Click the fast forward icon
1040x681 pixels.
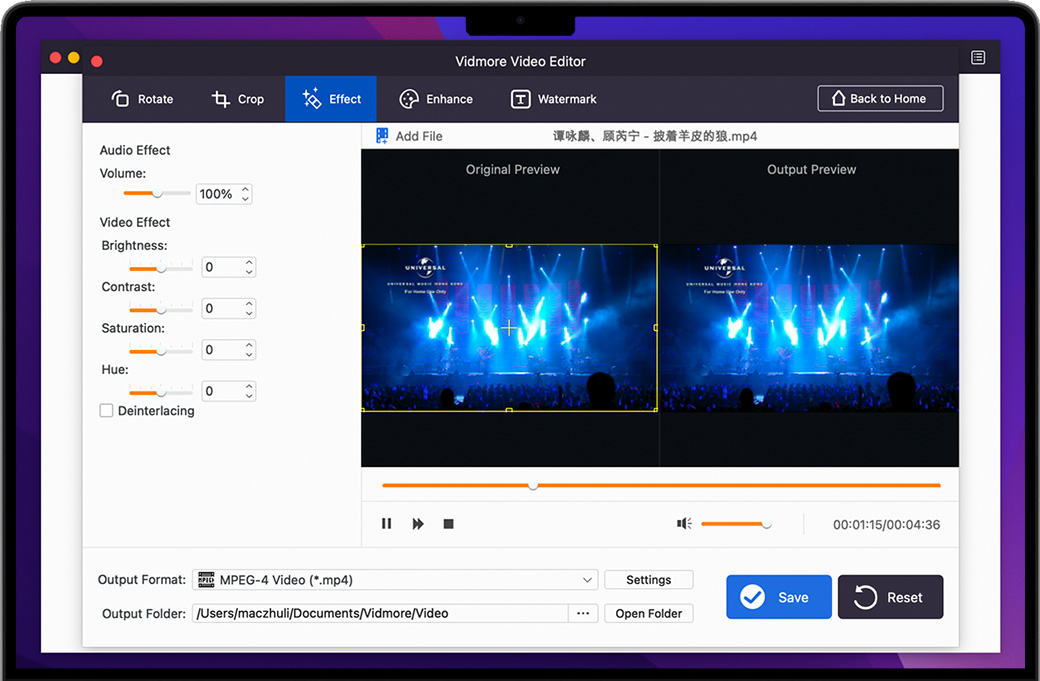(x=418, y=524)
